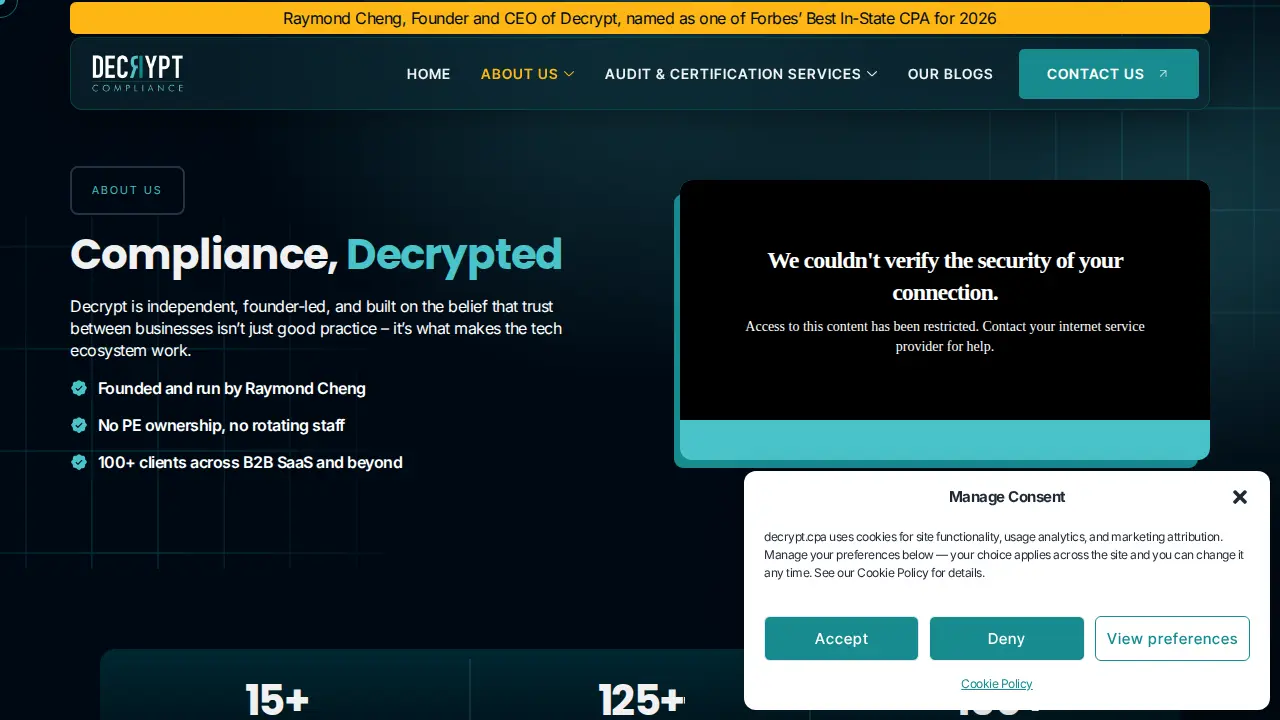
Task: Click 'Founded and run by Raymond Cheng'
Action: point(232,388)
